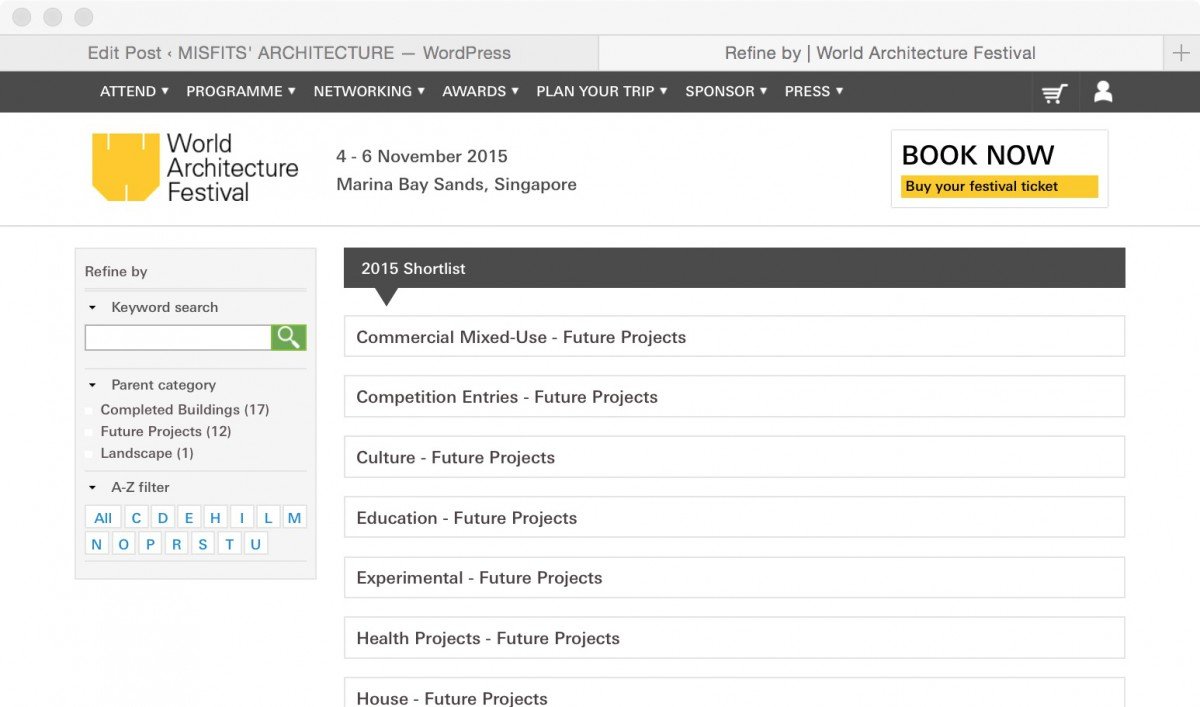Open the NETWORKING dropdown menu

point(369,91)
